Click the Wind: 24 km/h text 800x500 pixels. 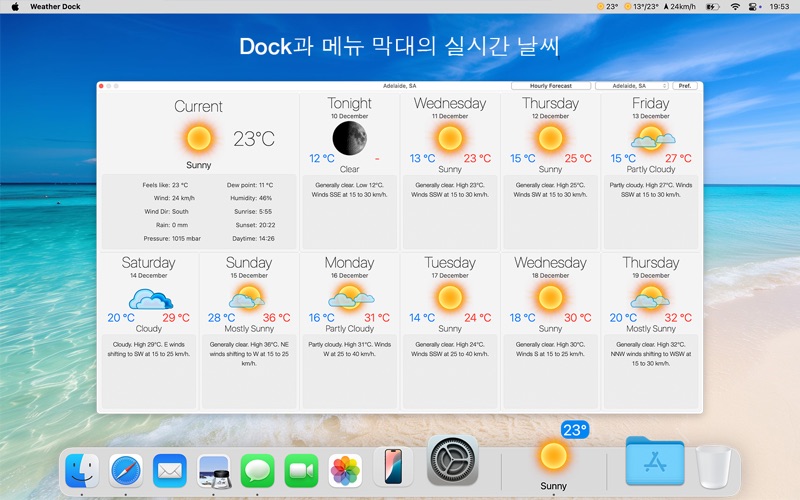coord(174,198)
